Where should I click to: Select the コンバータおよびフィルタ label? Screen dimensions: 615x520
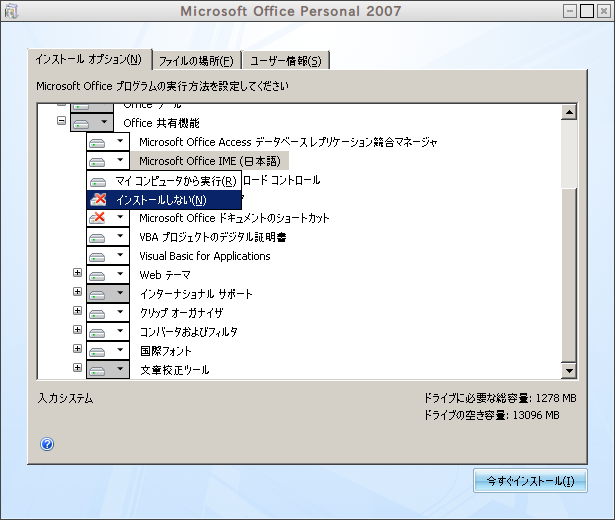click(189, 332)
